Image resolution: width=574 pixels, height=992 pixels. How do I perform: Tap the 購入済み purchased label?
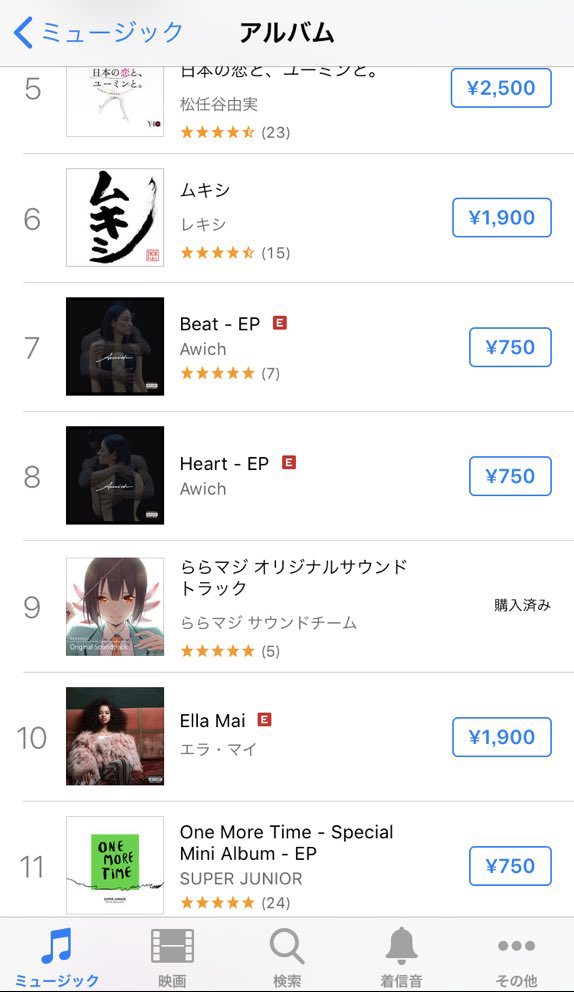point(523,605)
